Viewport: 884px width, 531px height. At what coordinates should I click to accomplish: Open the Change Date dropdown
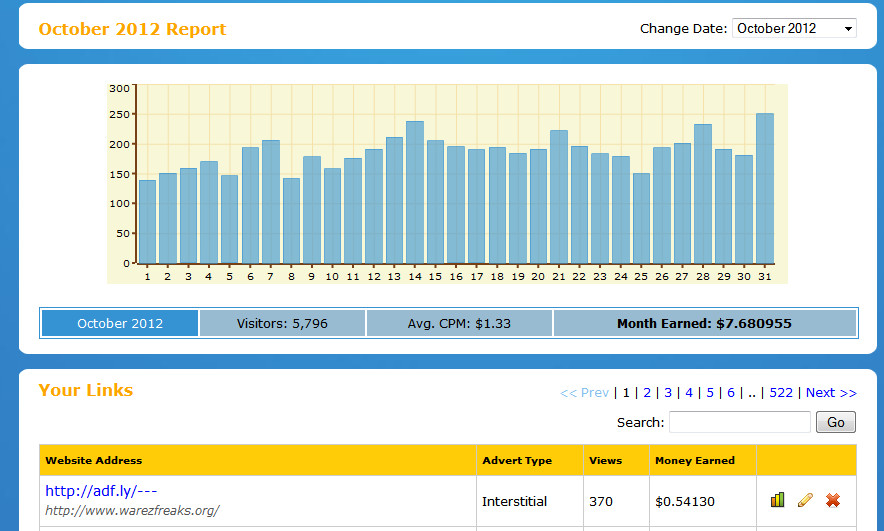click(x=794, y=28)
